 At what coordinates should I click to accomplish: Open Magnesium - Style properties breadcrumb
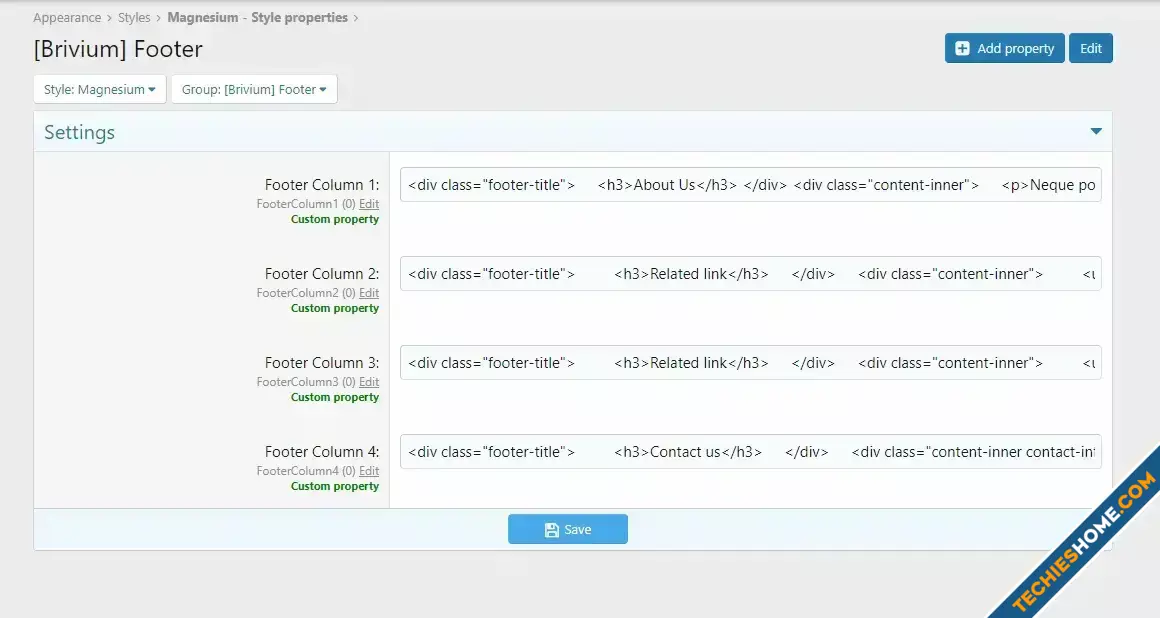click(257, 17)
